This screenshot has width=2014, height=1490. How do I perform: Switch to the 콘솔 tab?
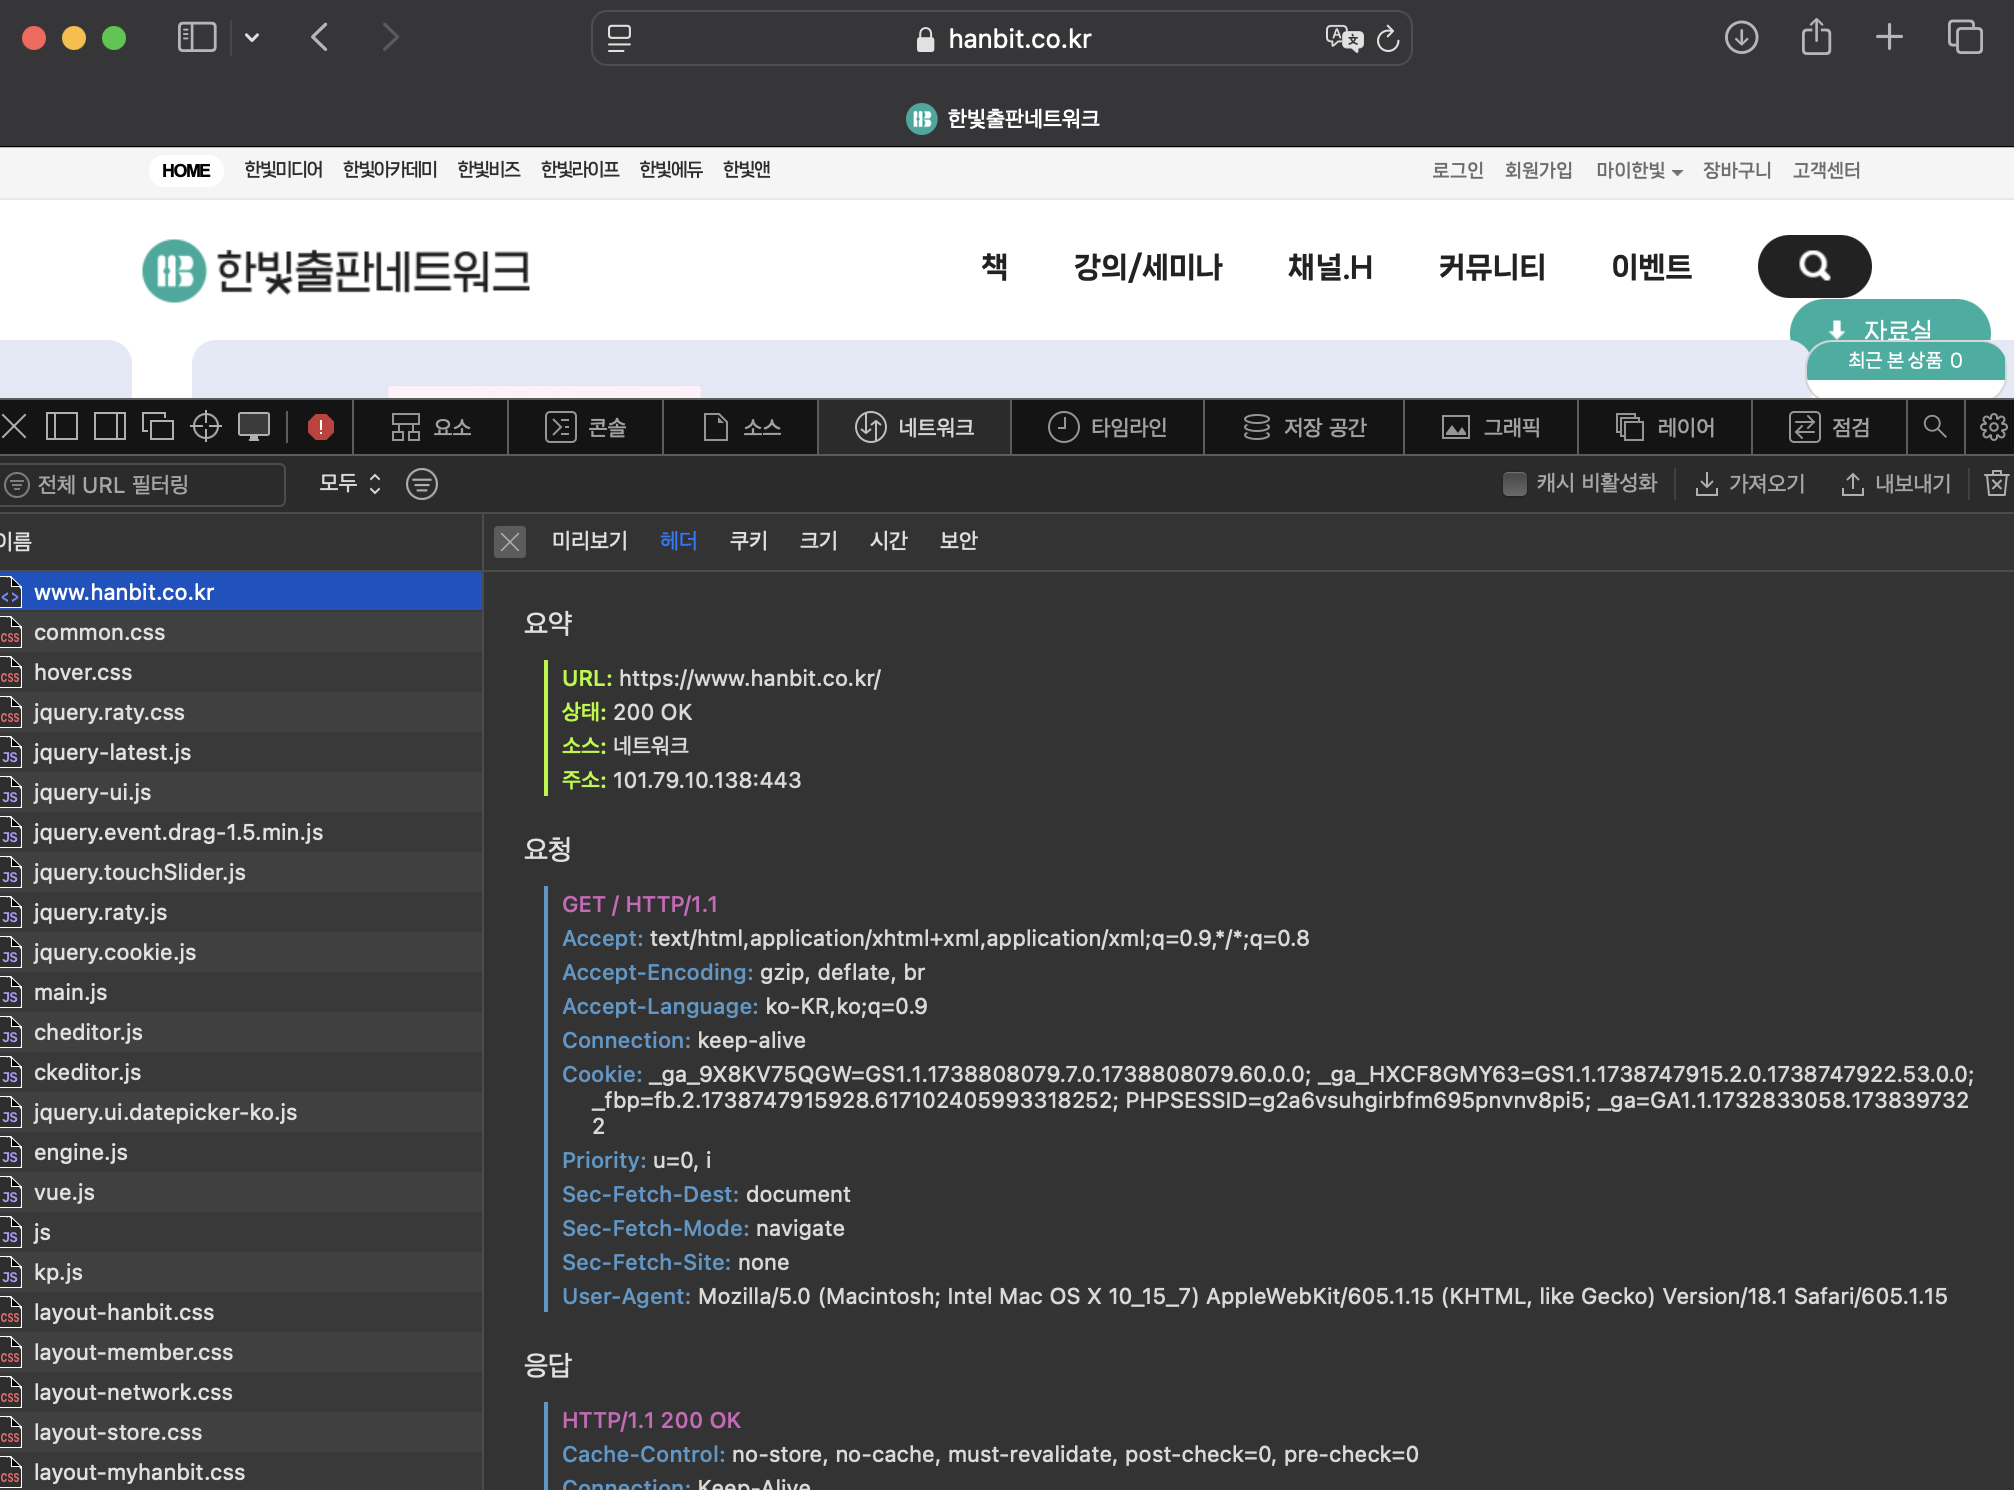(586, 427)
